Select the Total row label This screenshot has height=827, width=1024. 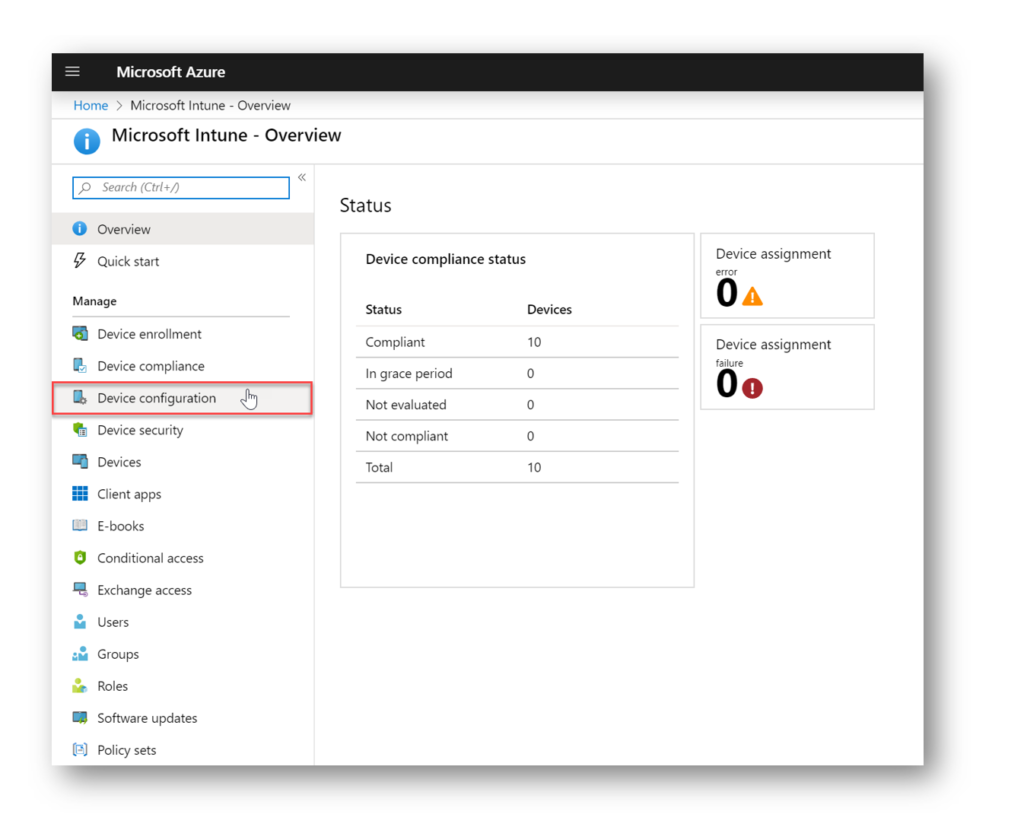379,467
